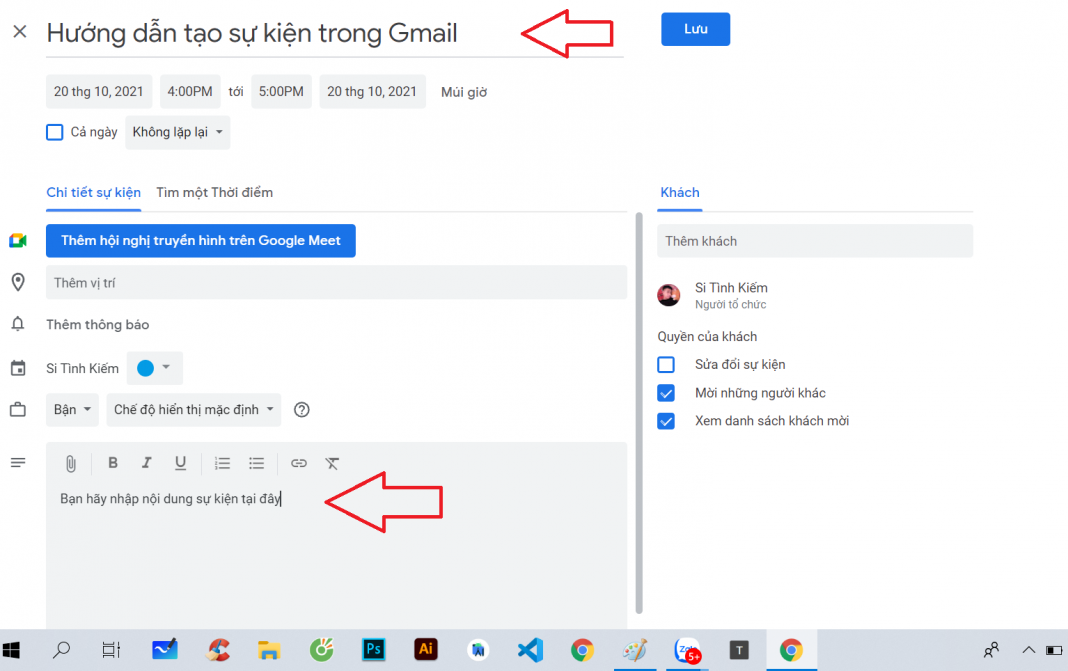Open the blue calendar color picker
The image size is (1068, 671).
[x=154, y=368]
